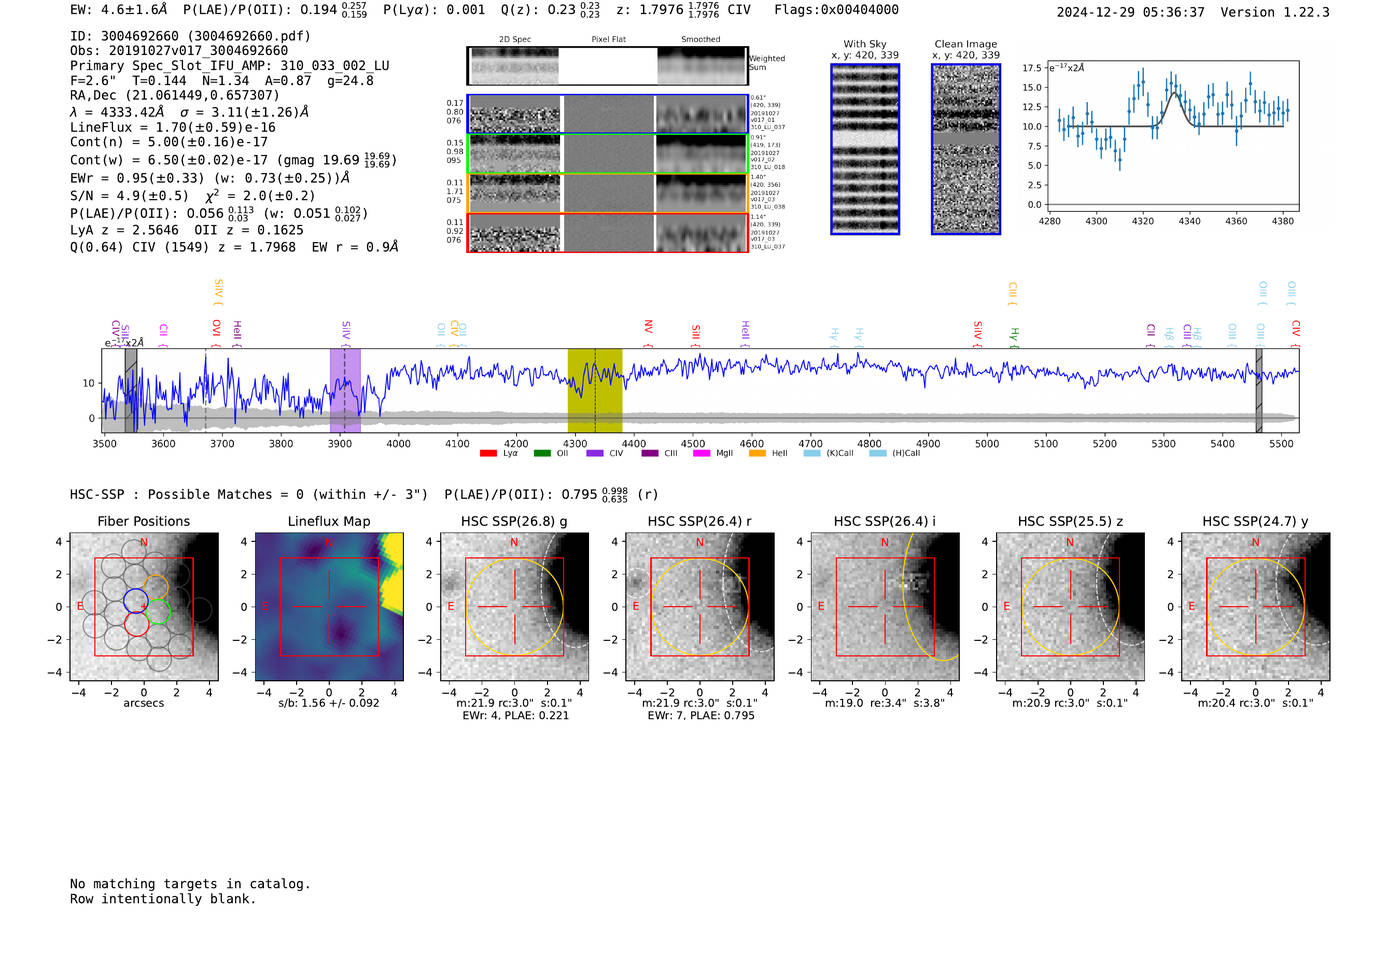Select the red-bordered 2D fiber spectrum row
1400x953 pixels.
[607, 232]
